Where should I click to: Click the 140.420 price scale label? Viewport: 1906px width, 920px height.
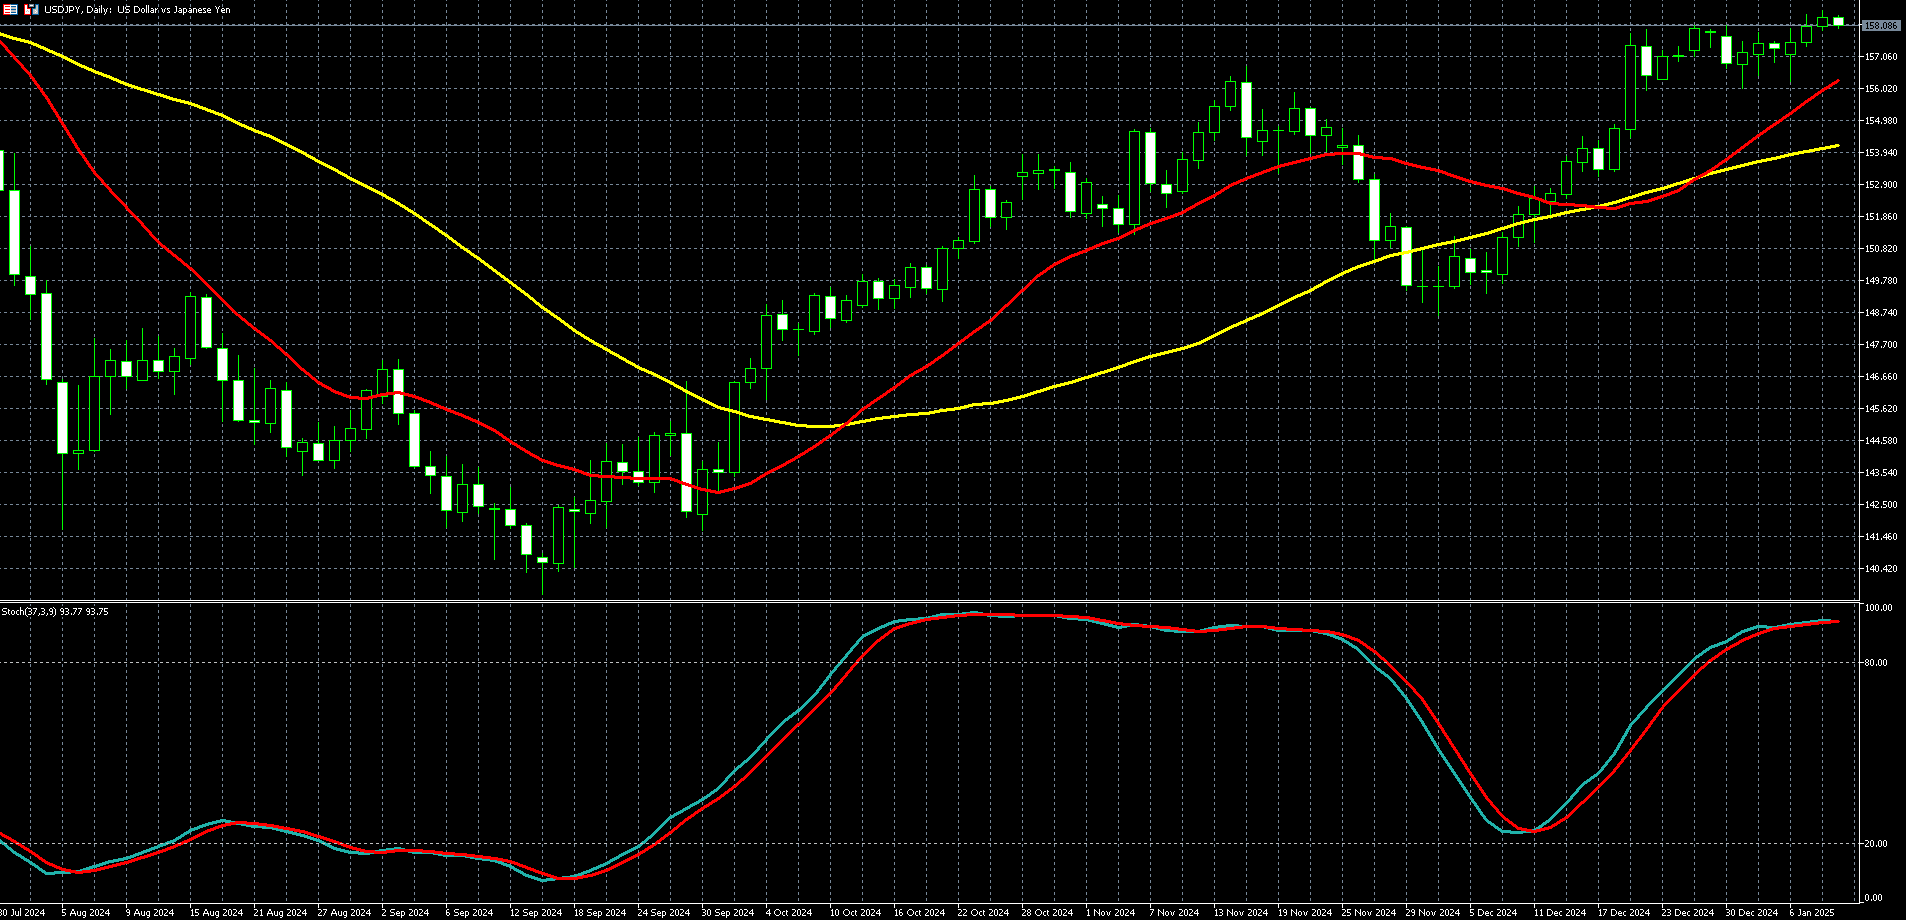tap(1881, 569)
